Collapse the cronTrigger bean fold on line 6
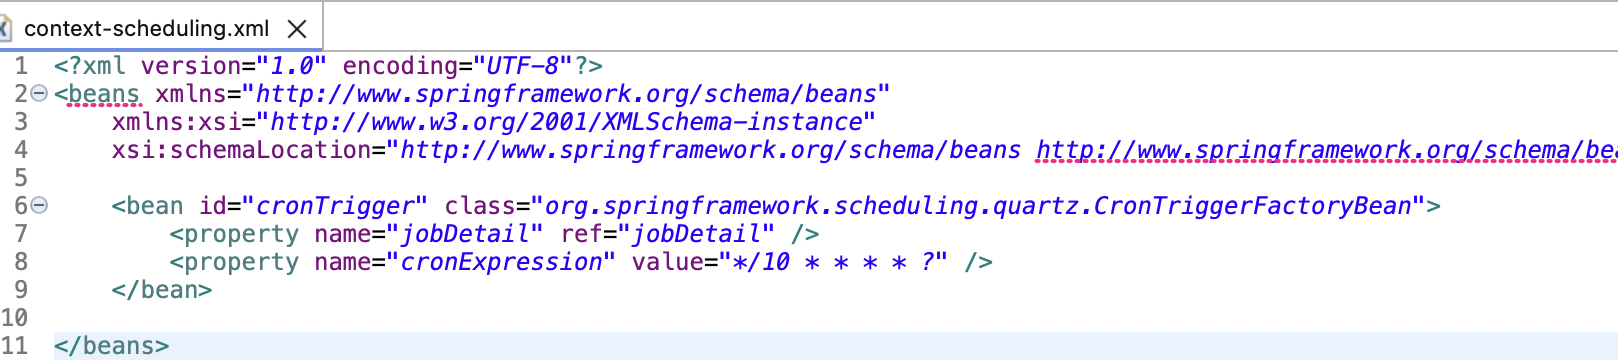The height and width of the screenshot is (360, 1618). click(x=39, y=205)
